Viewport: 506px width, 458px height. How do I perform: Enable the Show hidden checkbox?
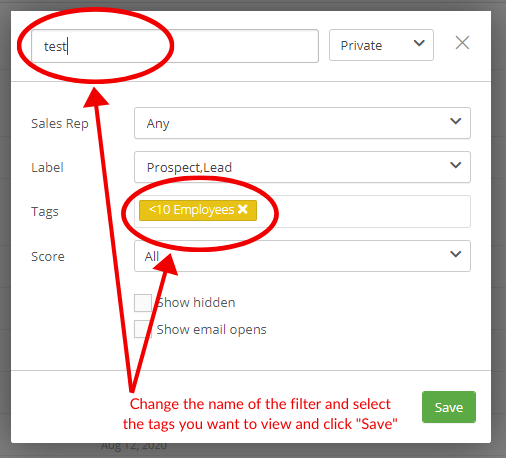[x=143, y=303]
